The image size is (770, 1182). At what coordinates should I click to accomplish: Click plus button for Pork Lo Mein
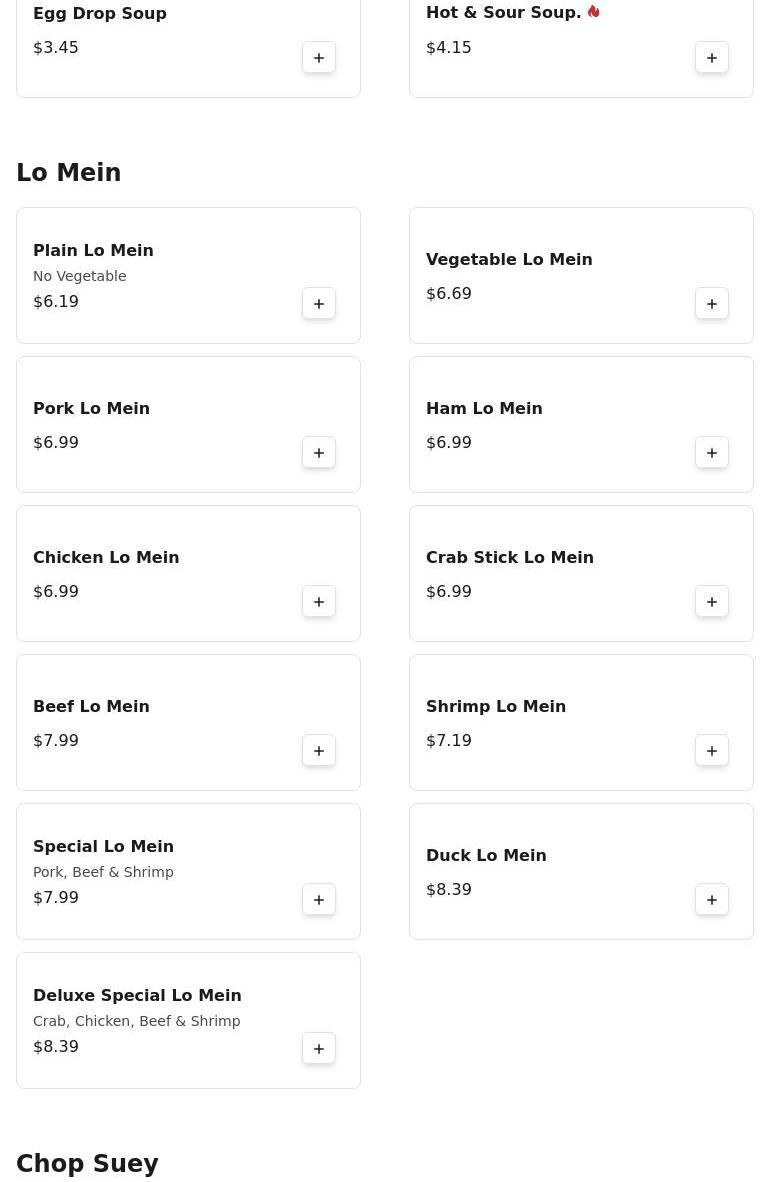pyautogui.click(x=319, y=453)
